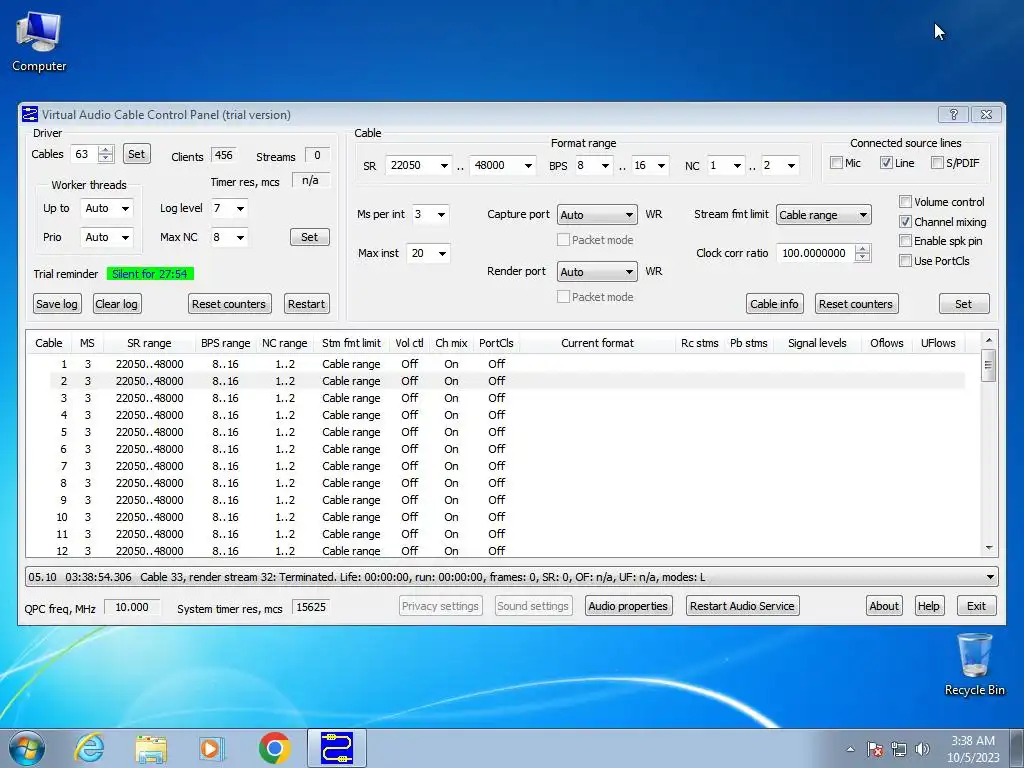Image resolution: width=1024 pixels, height=768 pixels.
Task: Click Set button next to Cables
Action: (x=136, y=154)
